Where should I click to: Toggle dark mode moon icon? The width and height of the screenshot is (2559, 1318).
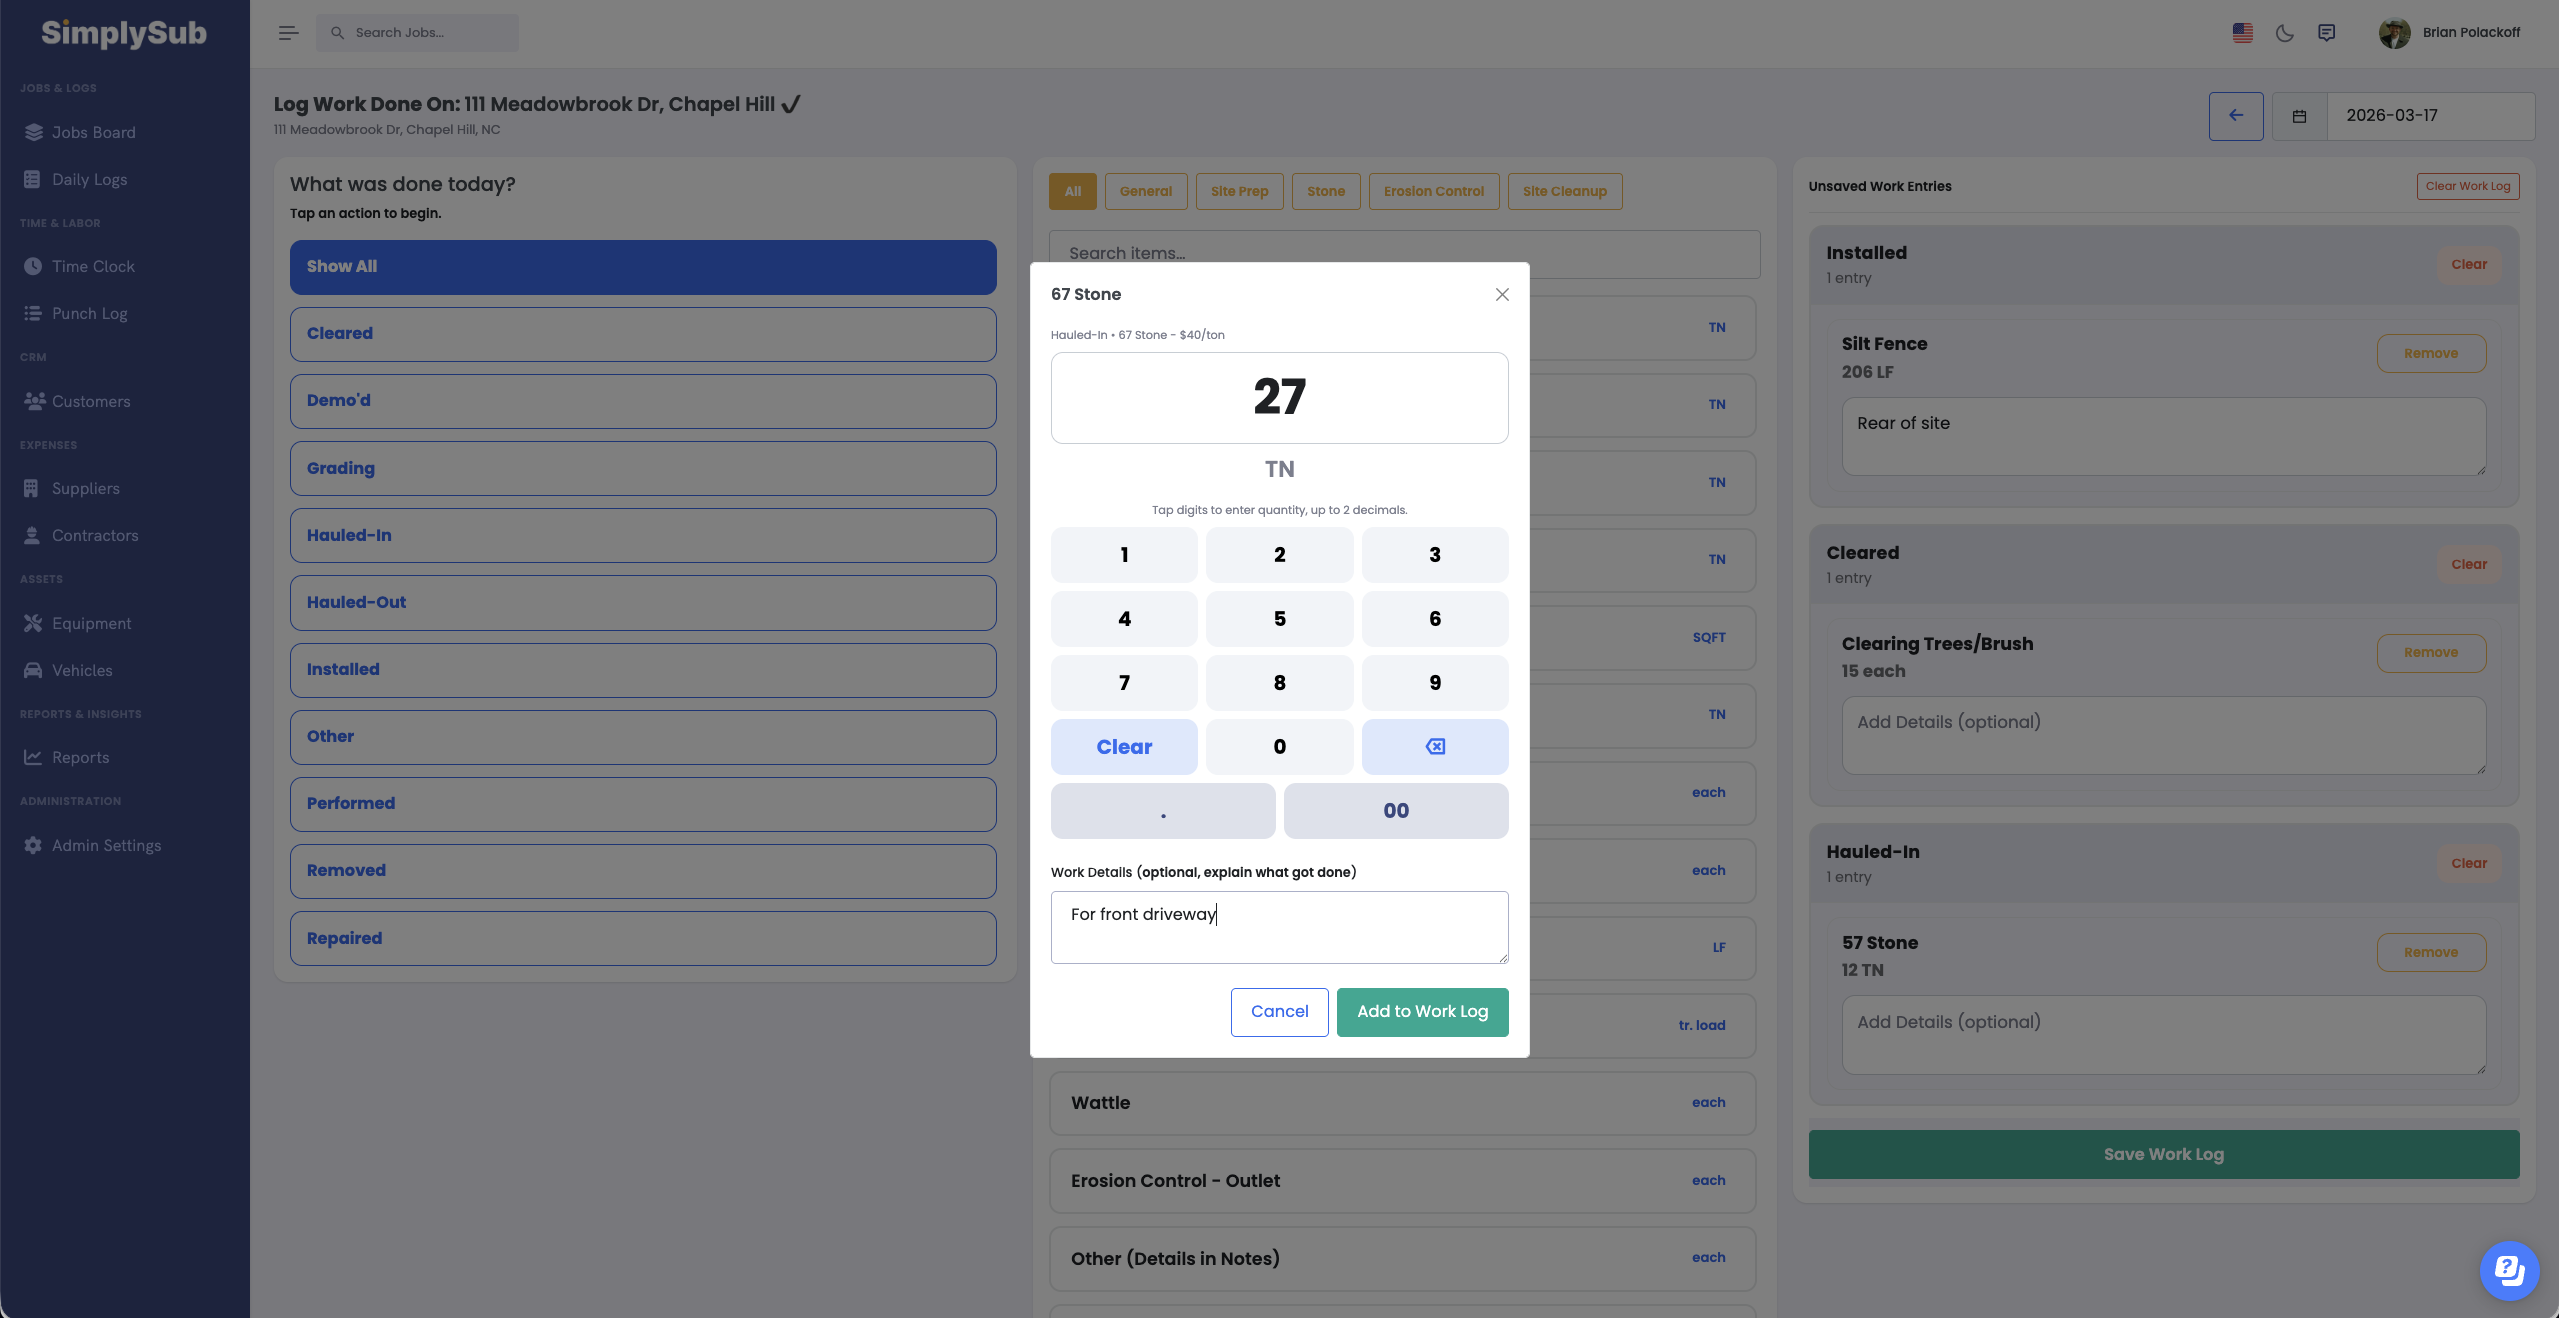tap(2284, 33)
